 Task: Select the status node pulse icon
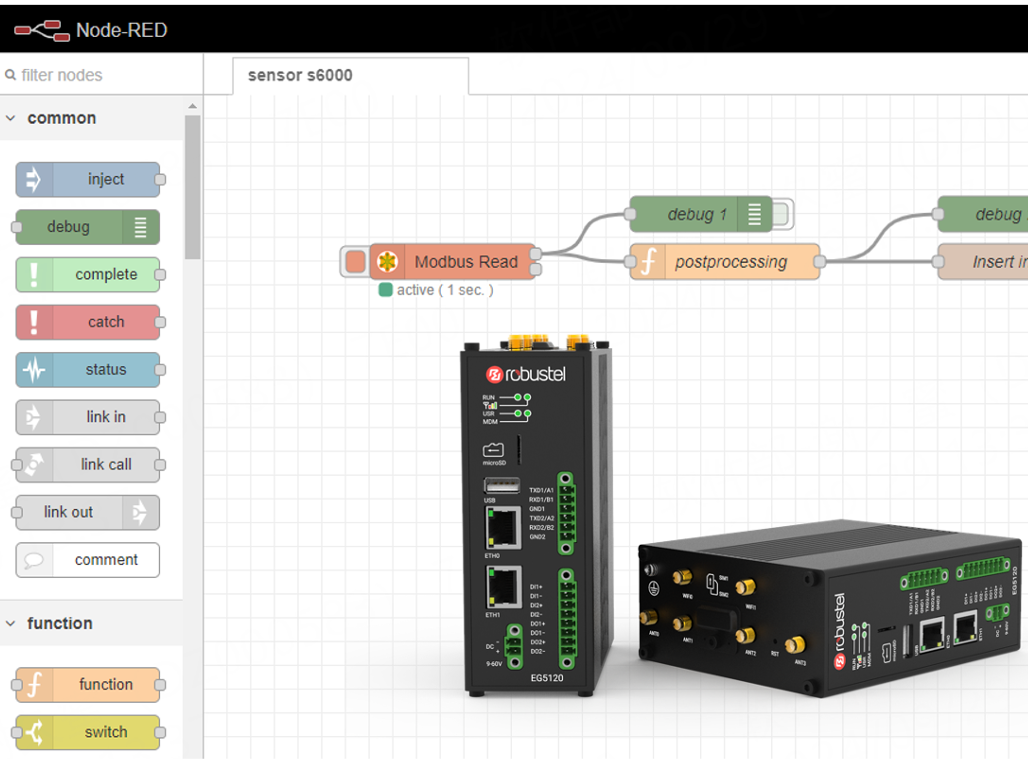point(34,370)
